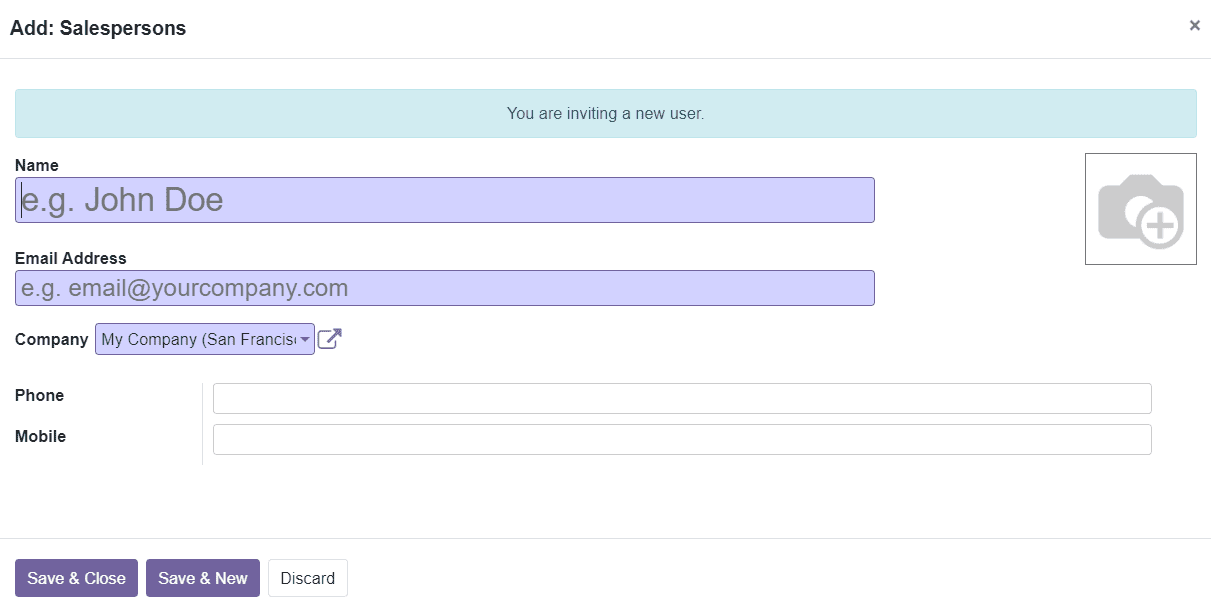
Task: Click the X to close the dialog
Action: (x=1194, y=25)
